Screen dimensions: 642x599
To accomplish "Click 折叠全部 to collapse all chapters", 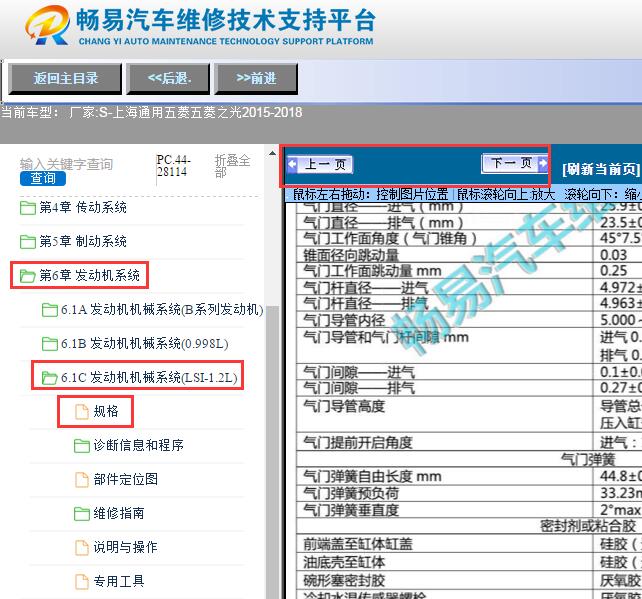I will [x=232, y=165].
